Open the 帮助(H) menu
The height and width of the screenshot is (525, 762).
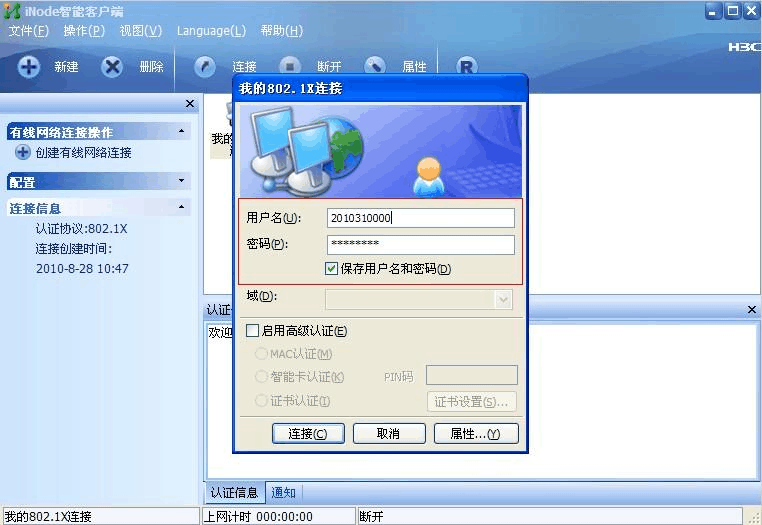tap(282, 31)
